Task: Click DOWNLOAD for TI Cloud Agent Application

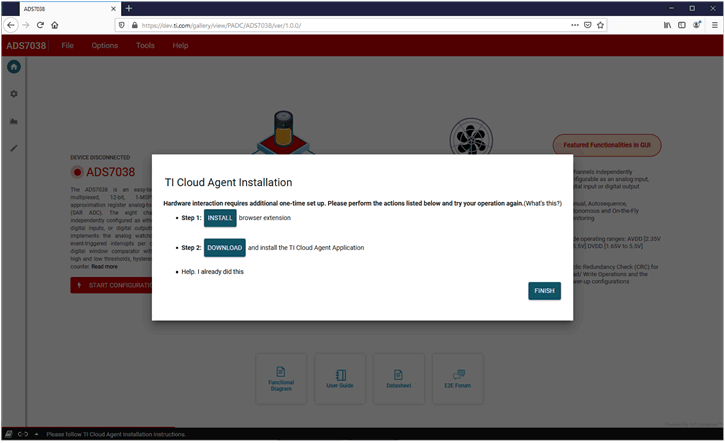Action: [x=224, y=247]
